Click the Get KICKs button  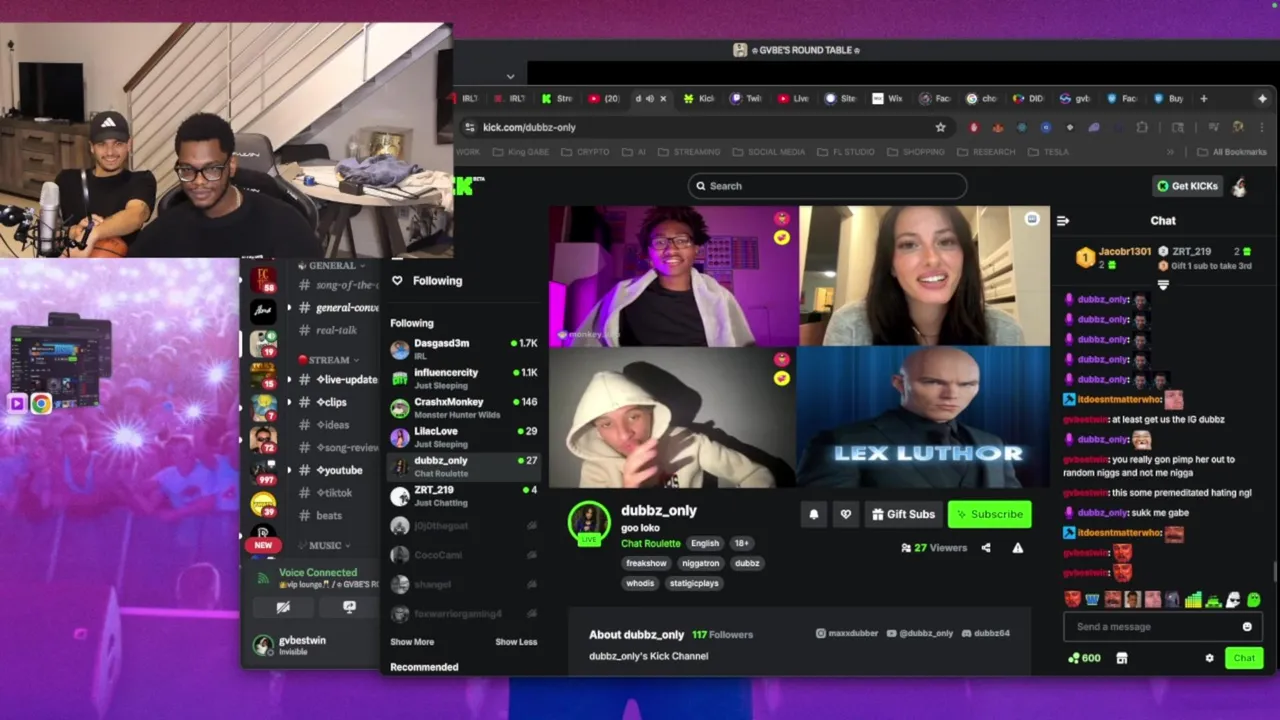pos(1188,186)
